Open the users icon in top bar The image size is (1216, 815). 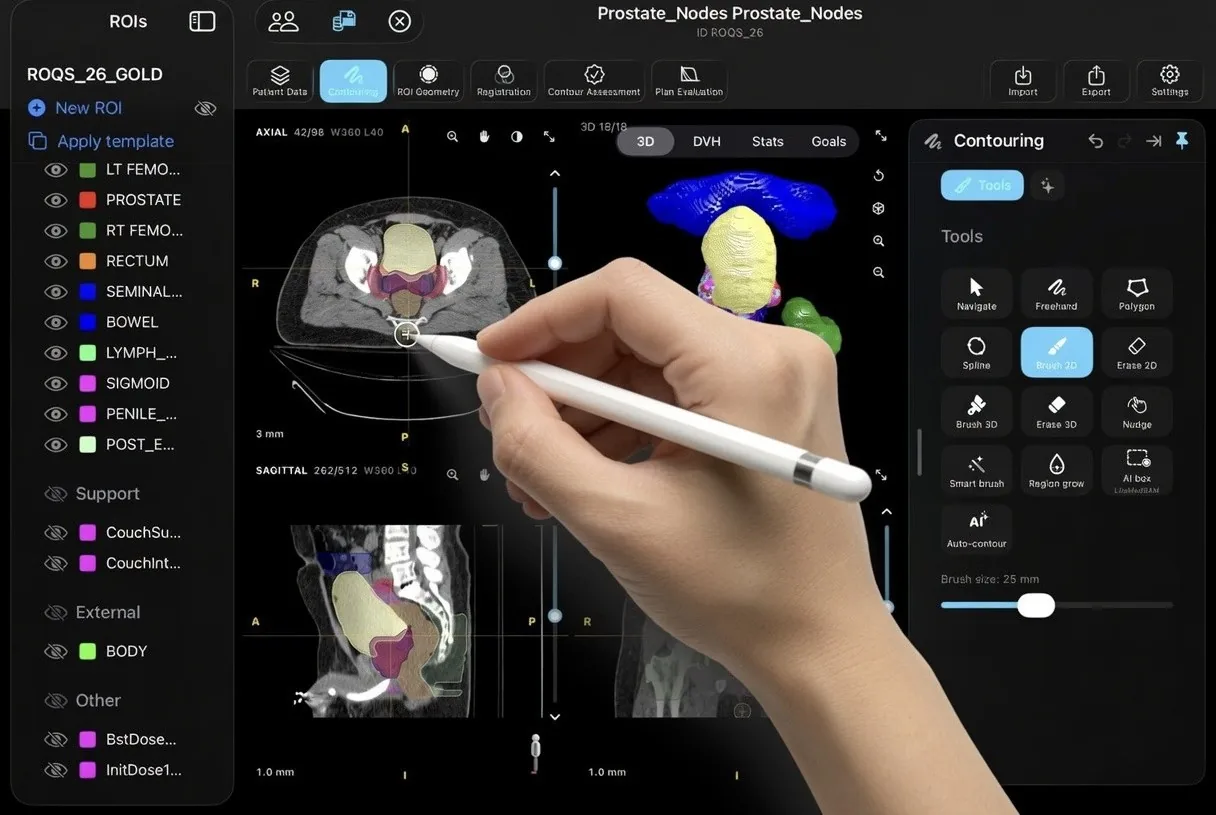[x=283, y=21]
